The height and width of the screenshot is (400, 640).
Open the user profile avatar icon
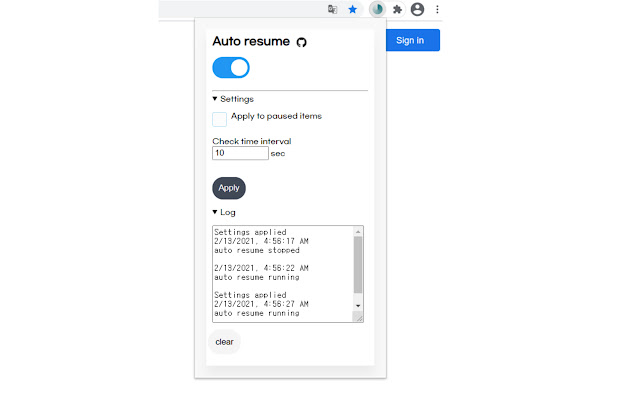417,9
